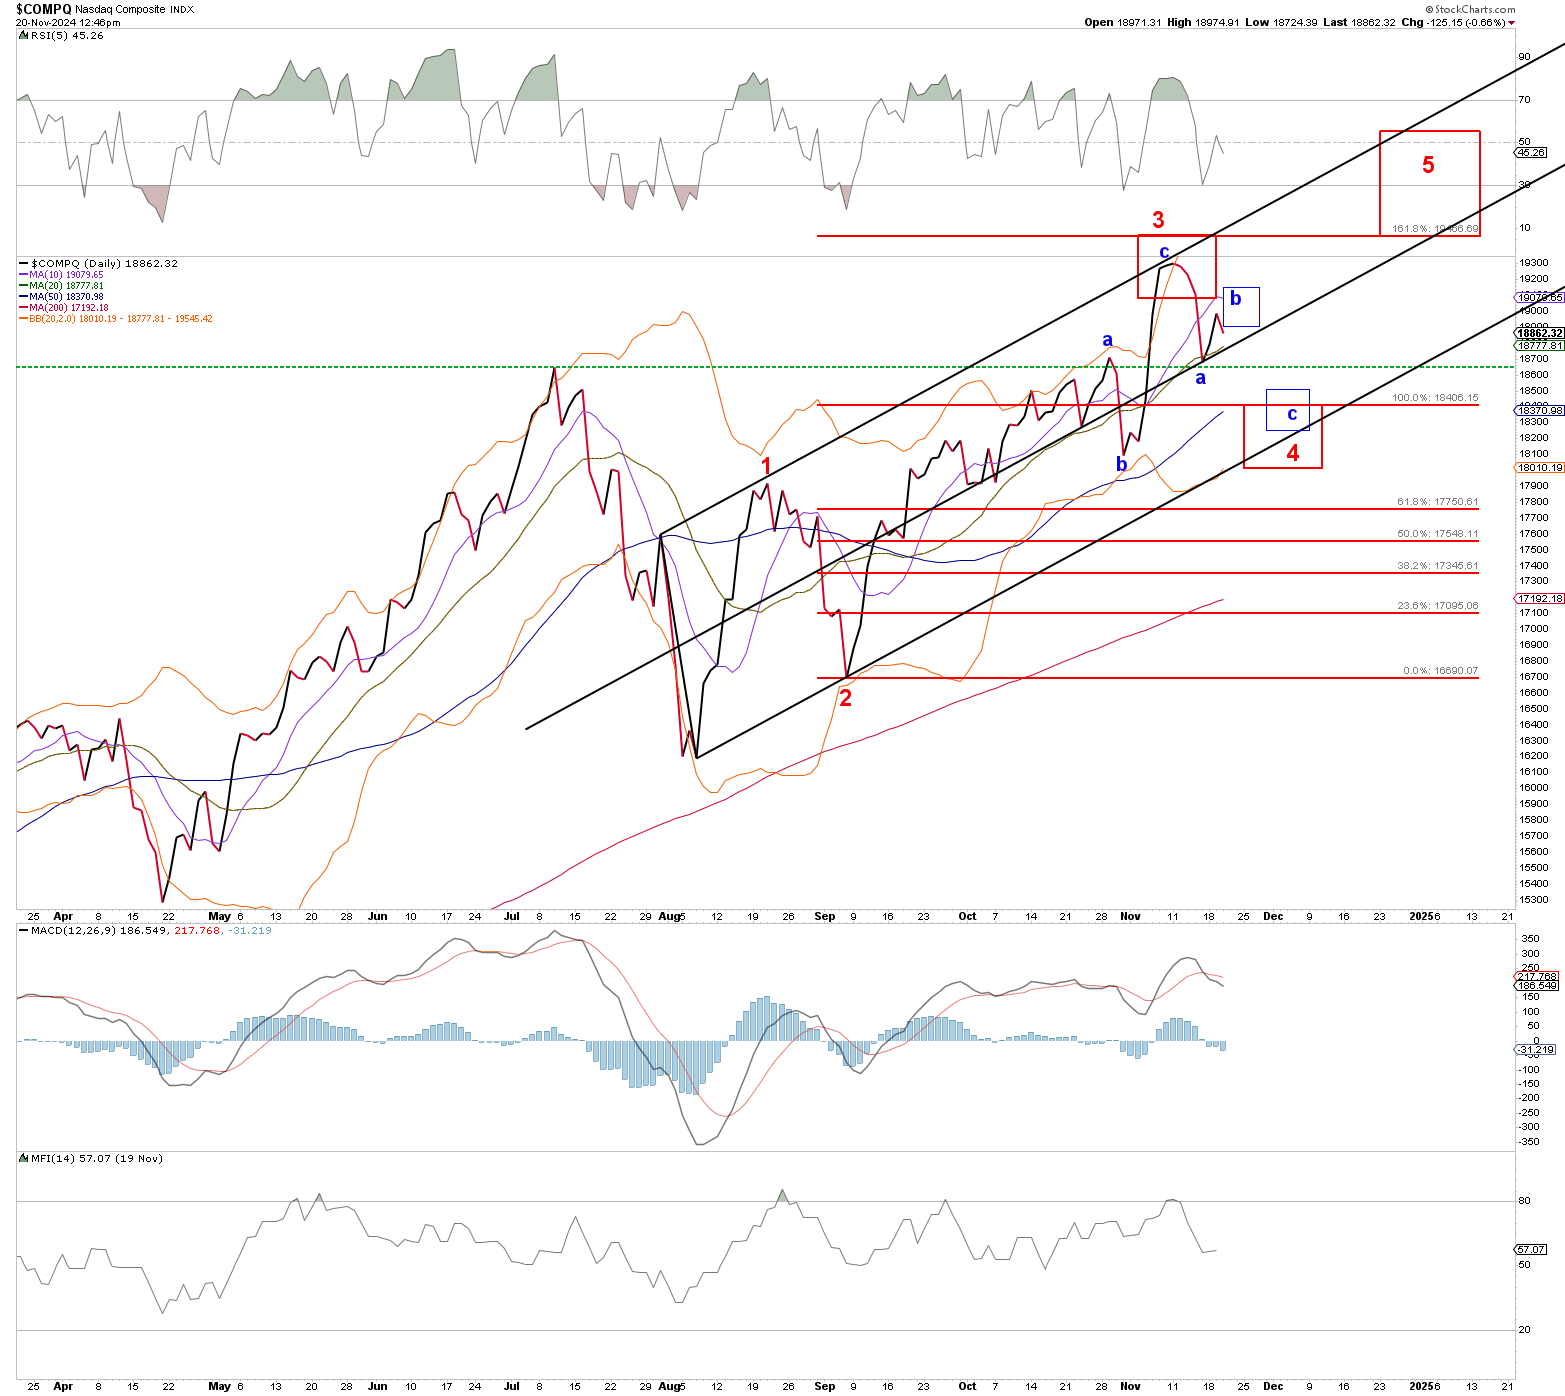
Task: Click the red wave '4' target label
Action: [x=1293, y=453]
